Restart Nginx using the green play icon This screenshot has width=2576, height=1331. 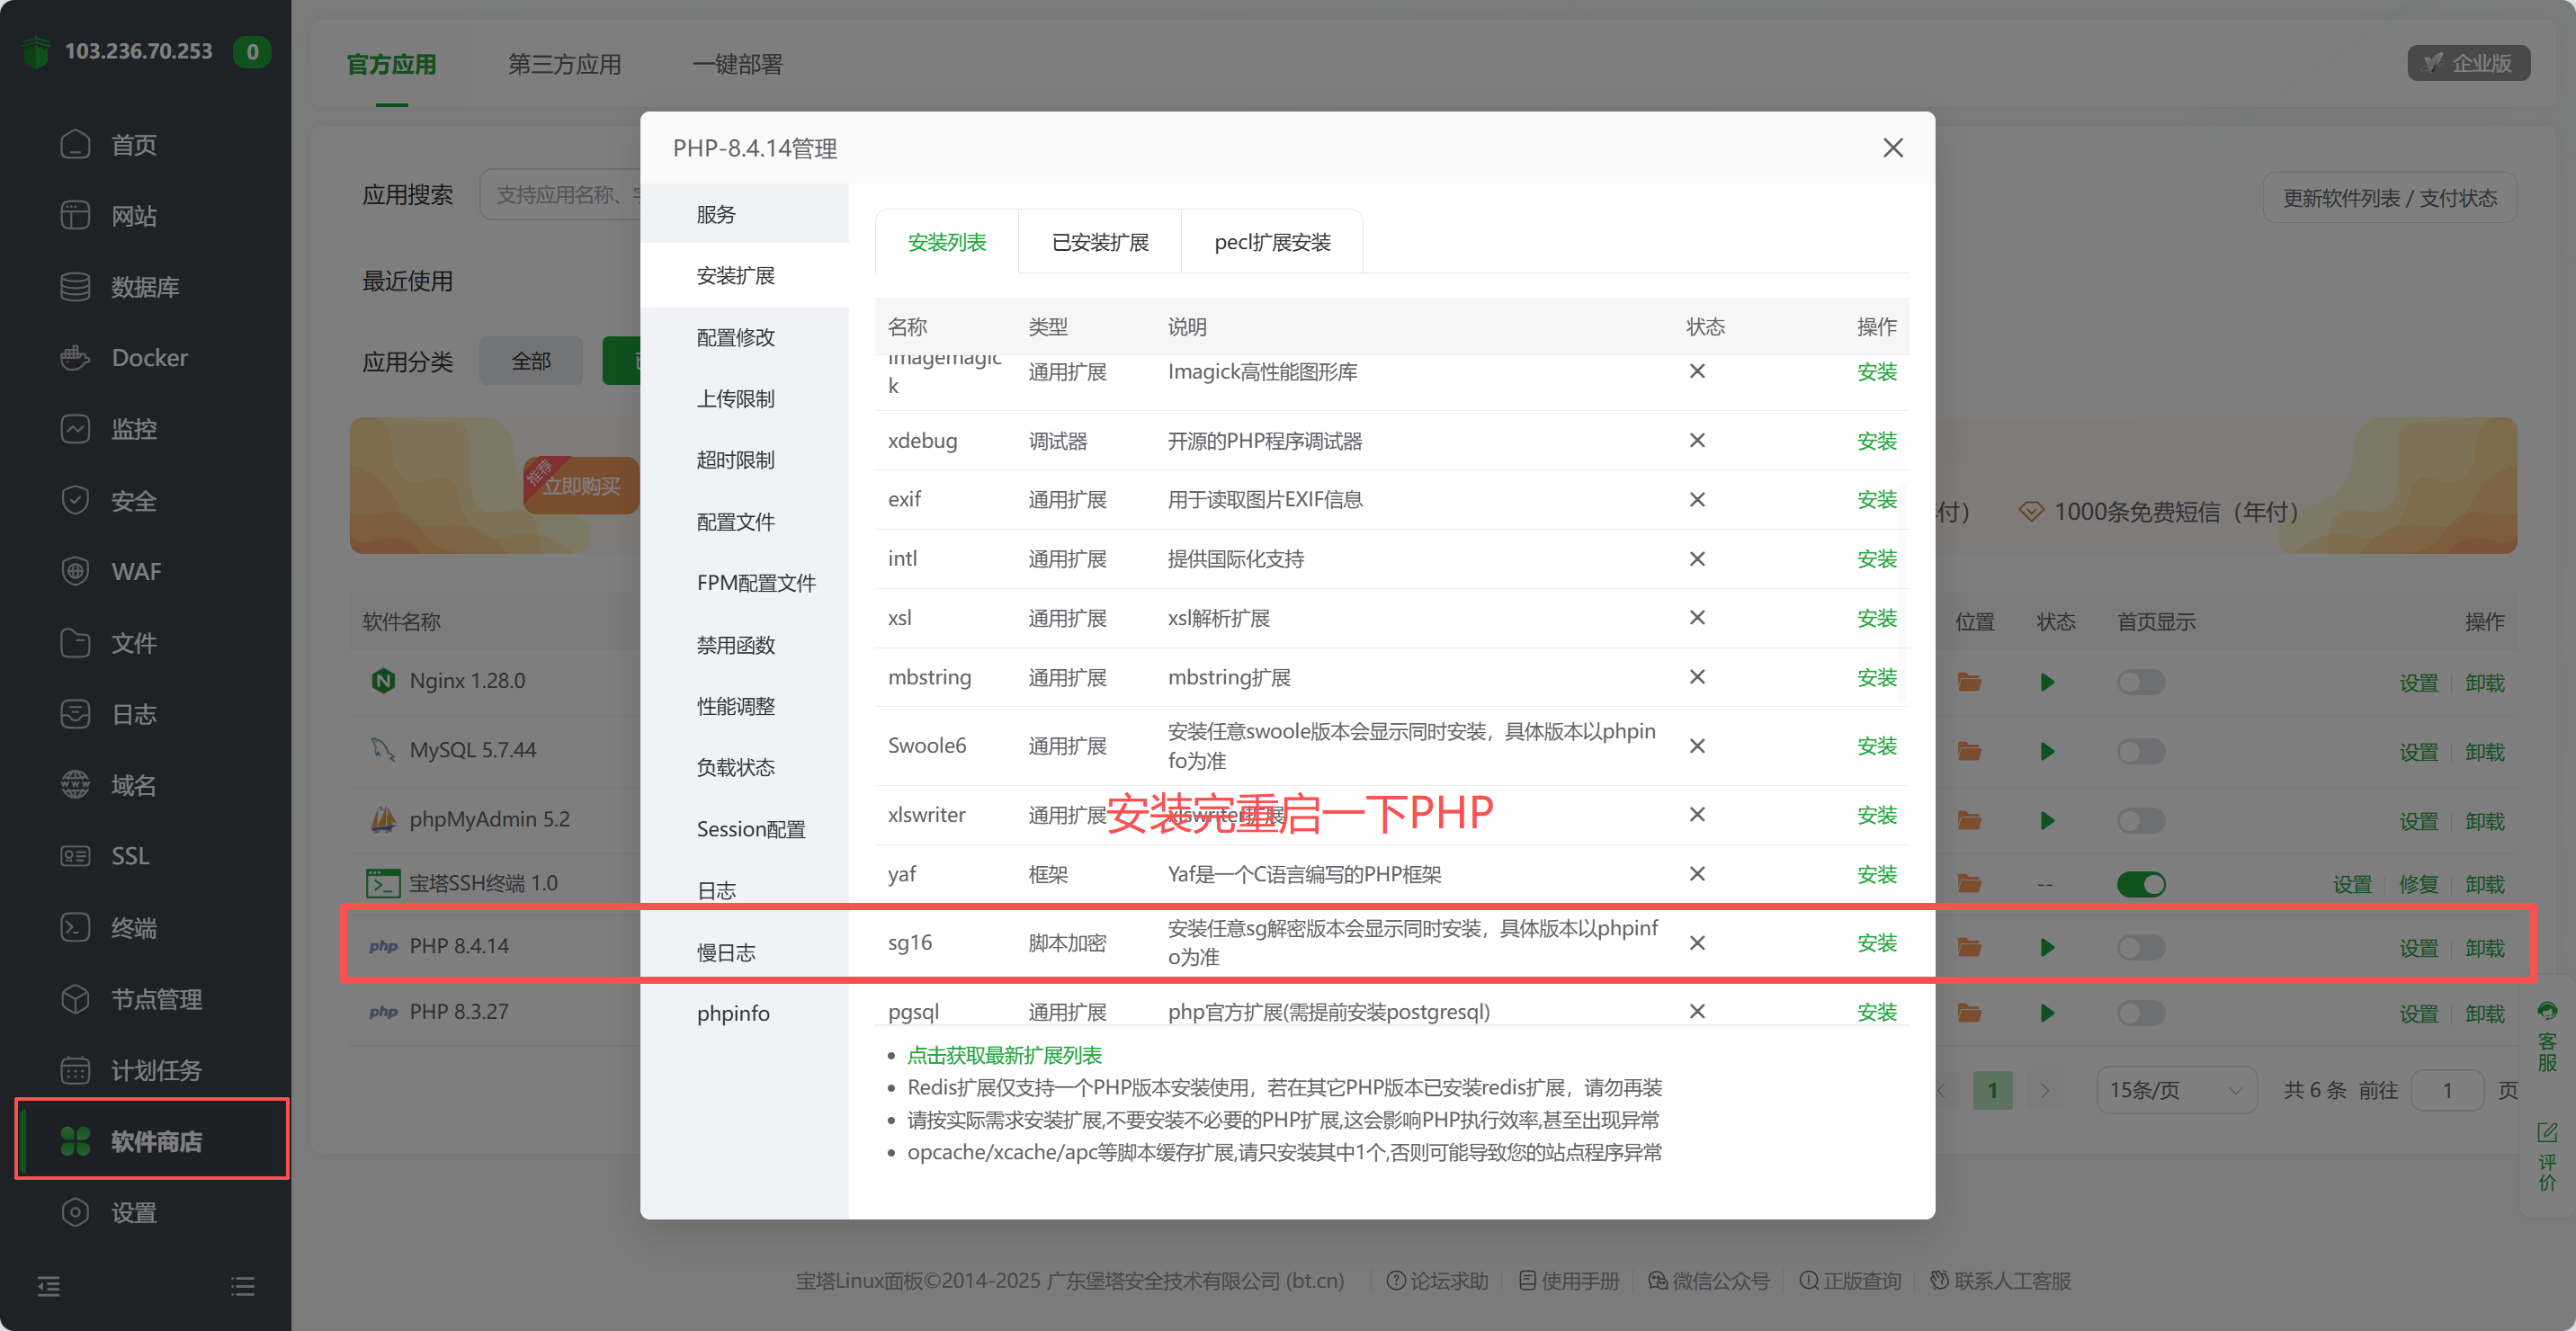point(2046,681)
